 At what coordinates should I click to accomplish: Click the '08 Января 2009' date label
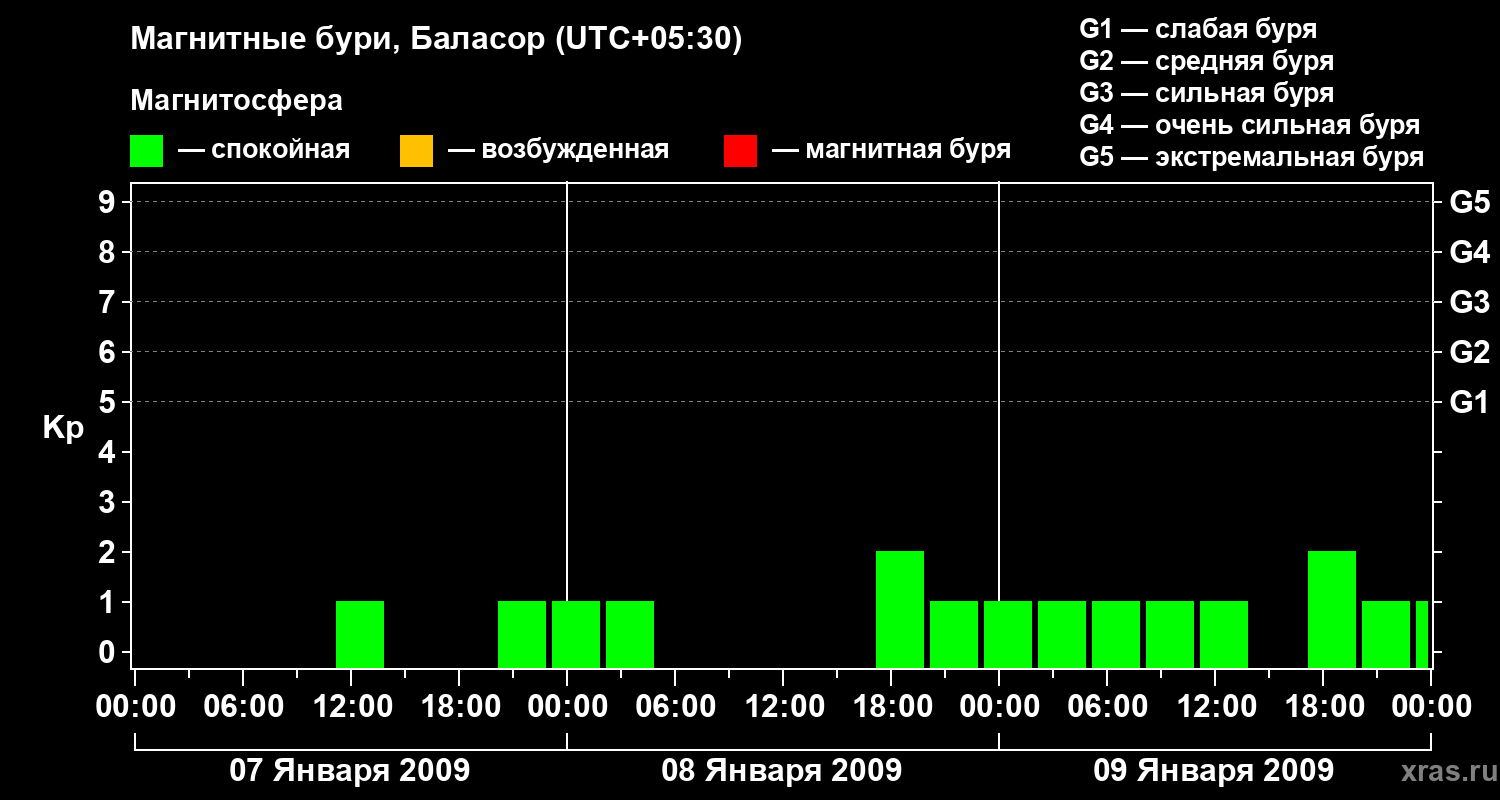click(782, 770)
